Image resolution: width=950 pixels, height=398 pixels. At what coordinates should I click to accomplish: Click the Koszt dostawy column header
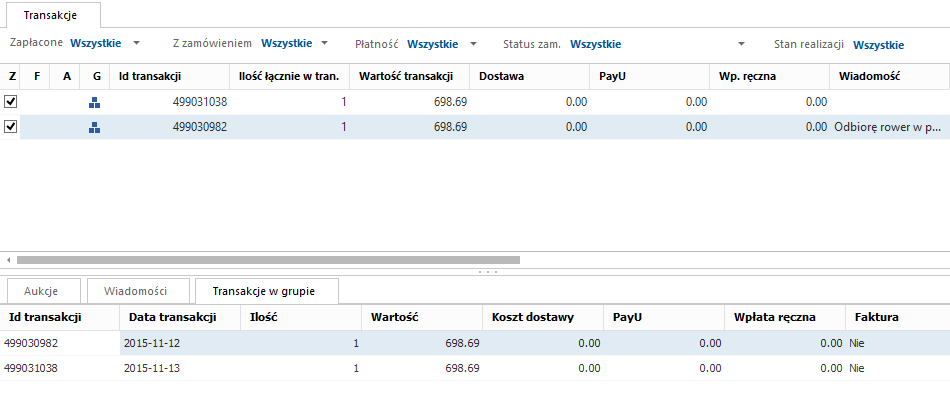click(543, 317)
